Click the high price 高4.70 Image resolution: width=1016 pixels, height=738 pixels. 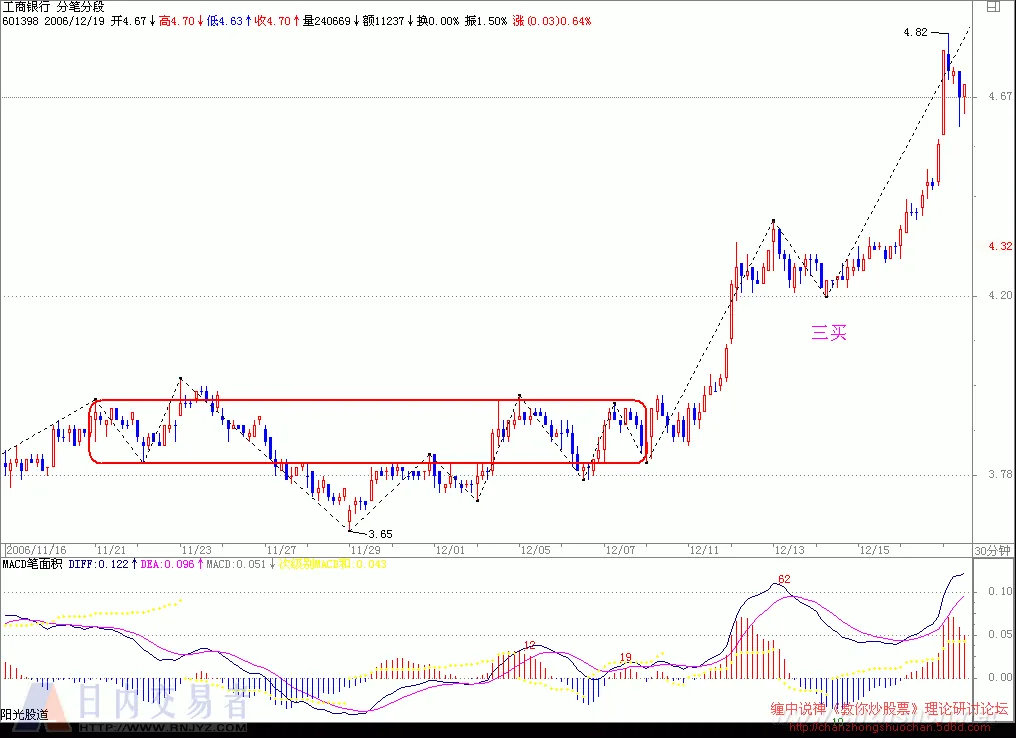[176, 21]
